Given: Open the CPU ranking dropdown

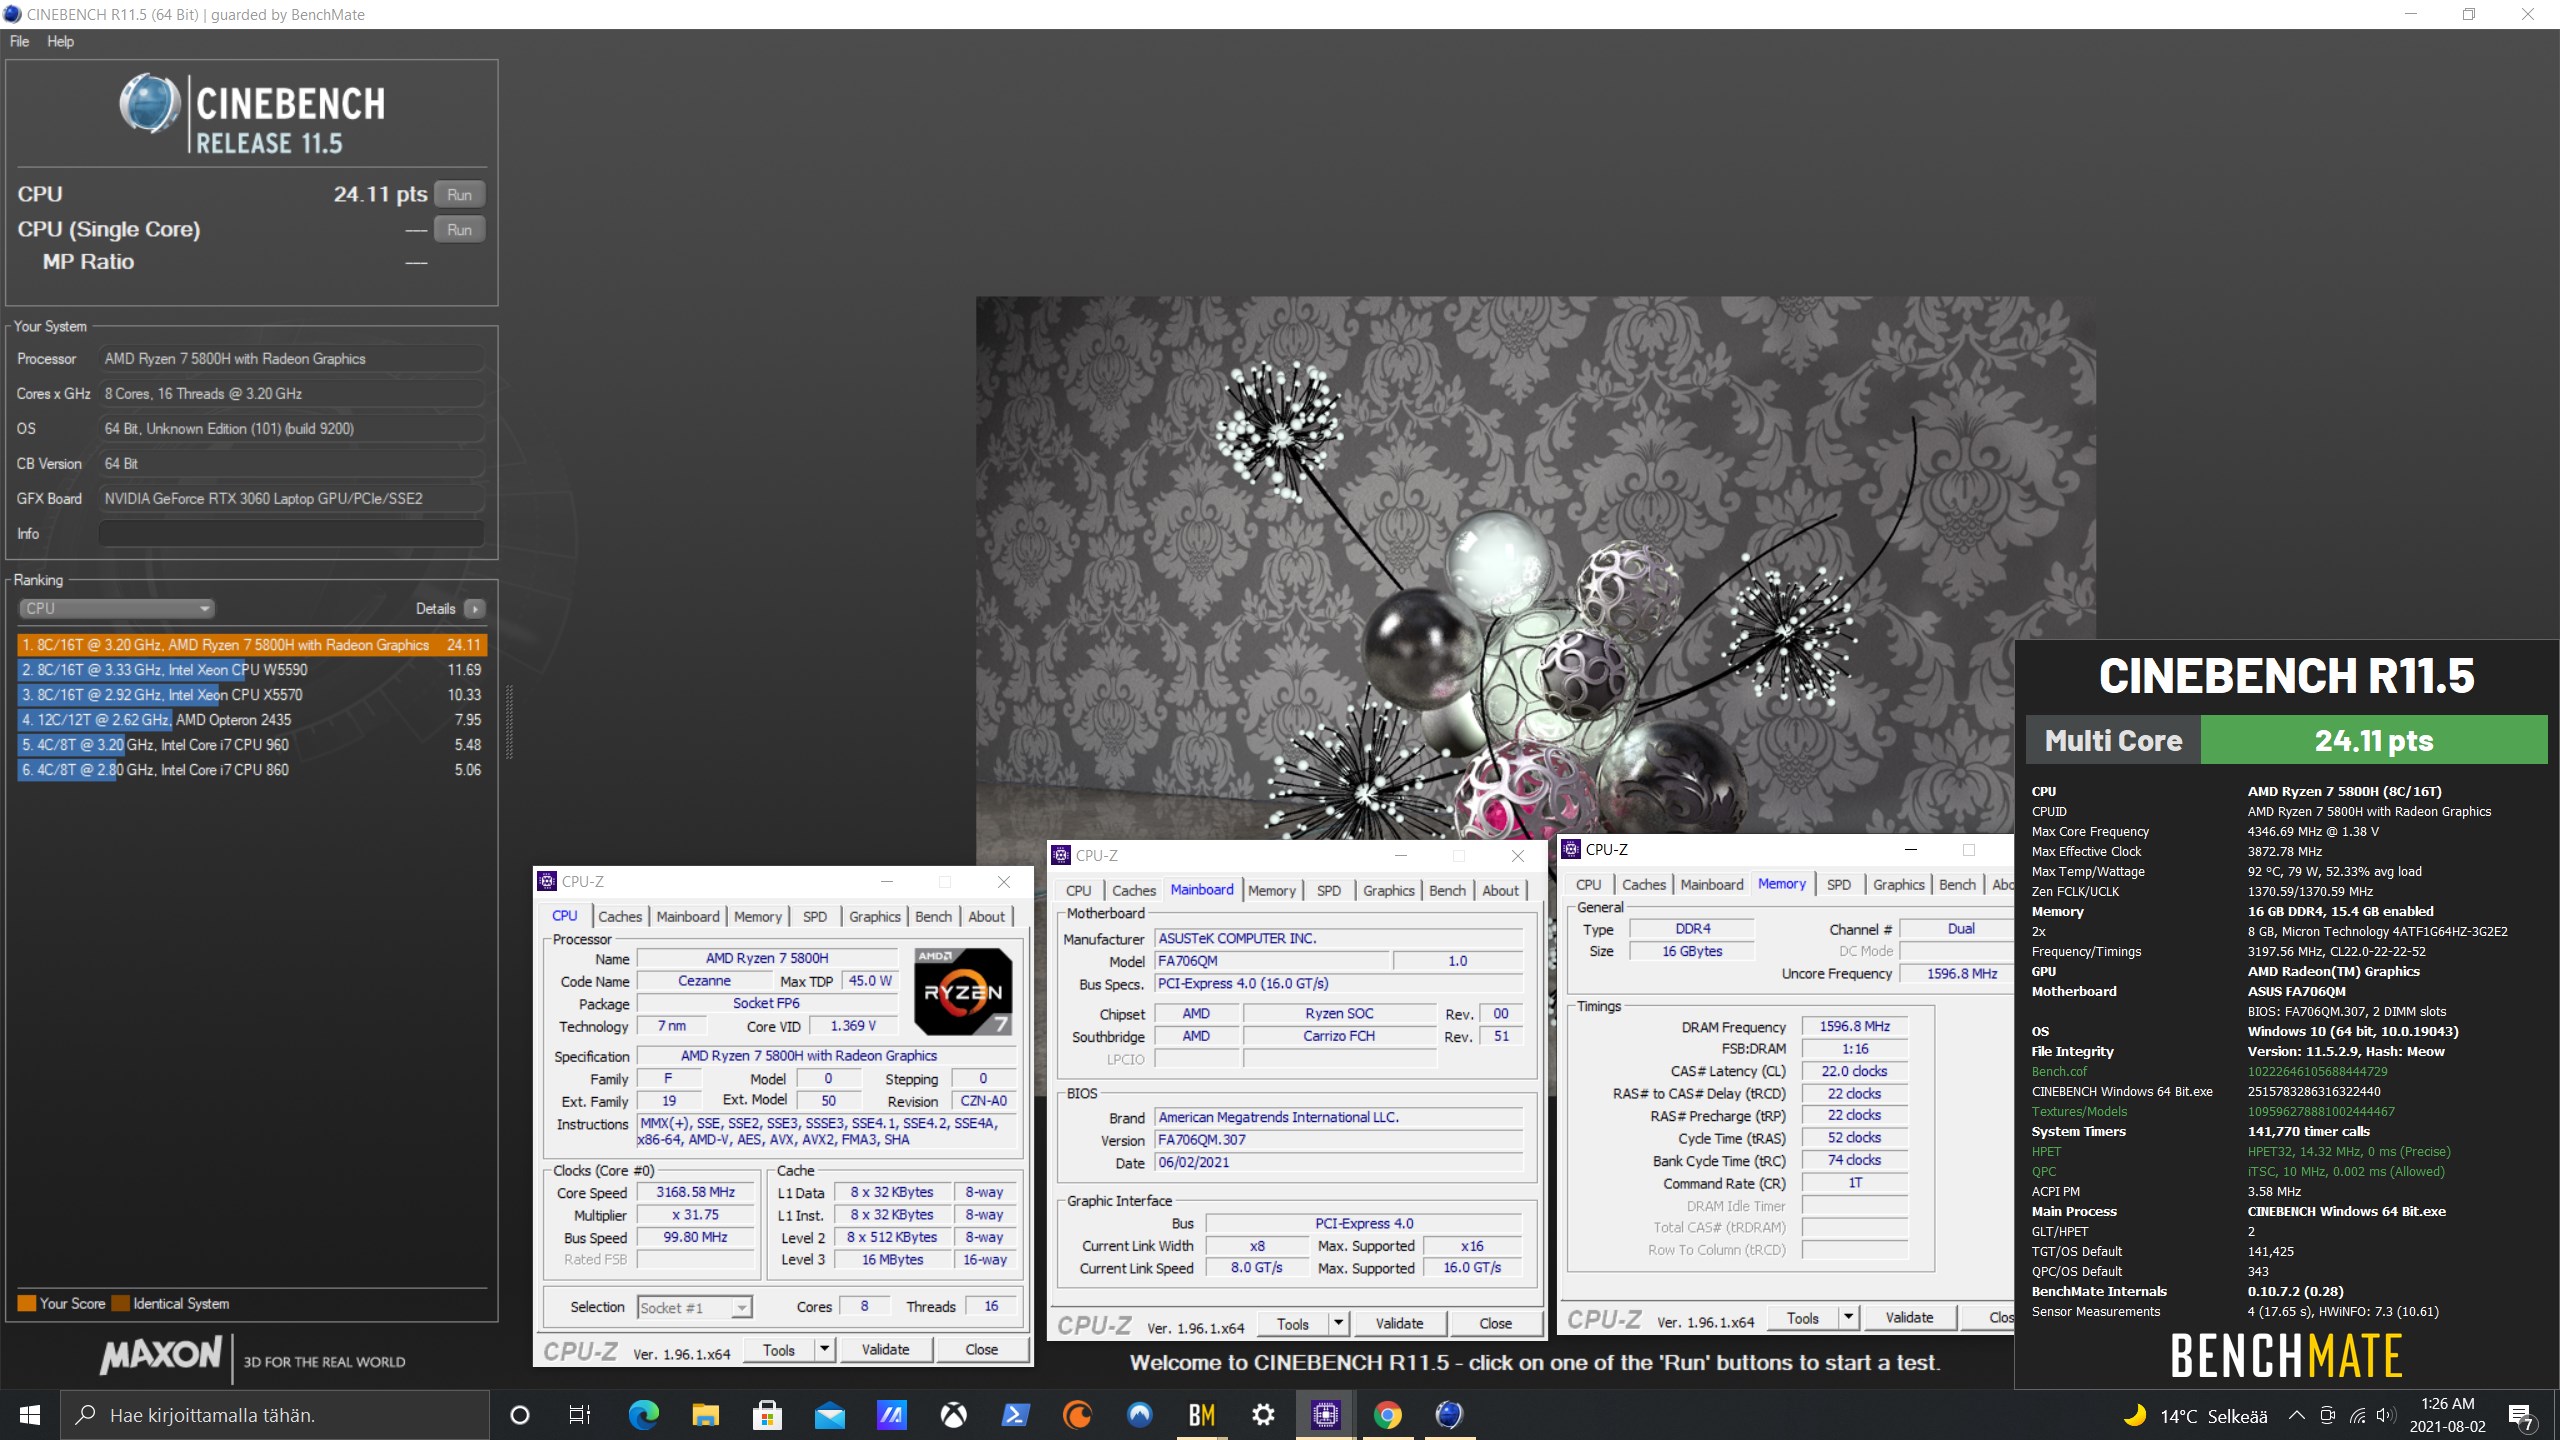Looking at the screenshot, I should tap(117, 608).
